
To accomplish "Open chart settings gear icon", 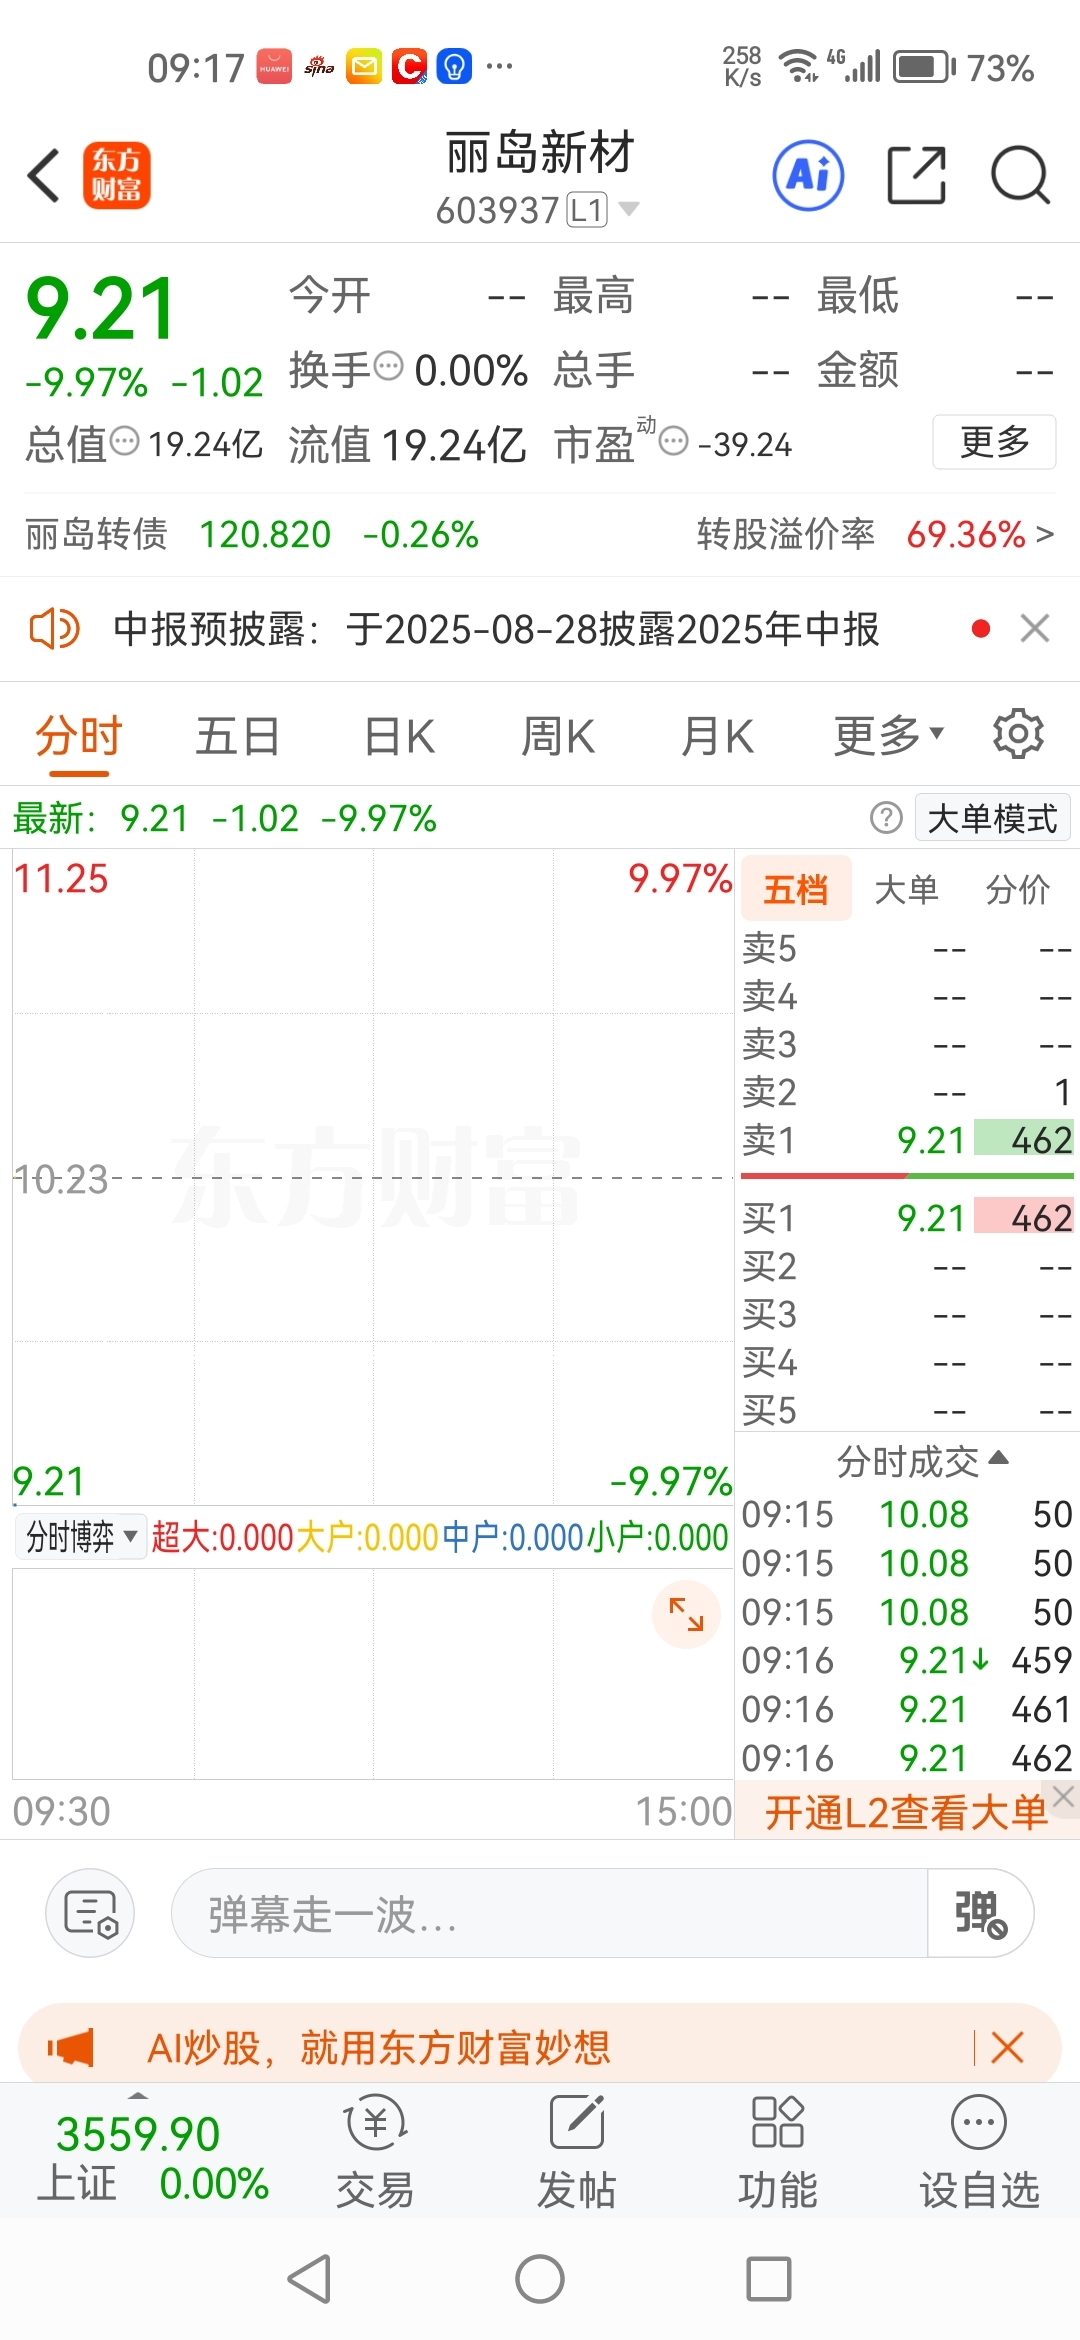I will pyautogui.click(x=1018, y=734).
